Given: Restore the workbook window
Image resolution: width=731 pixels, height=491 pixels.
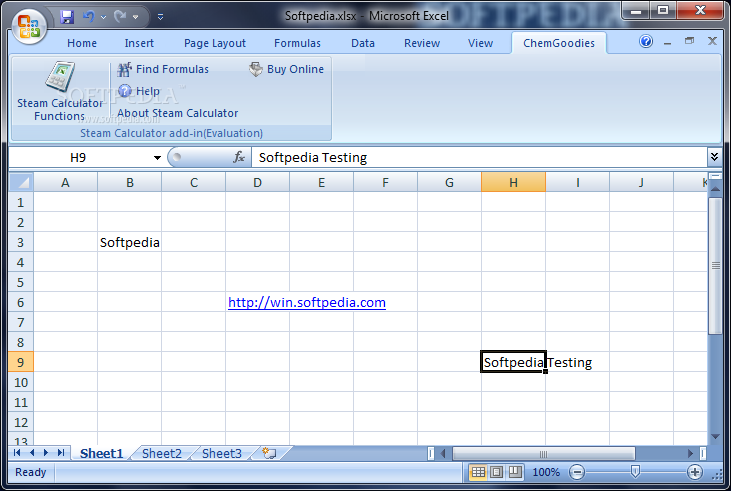Looking at the screenshot, I should click(x=690, y=41).
